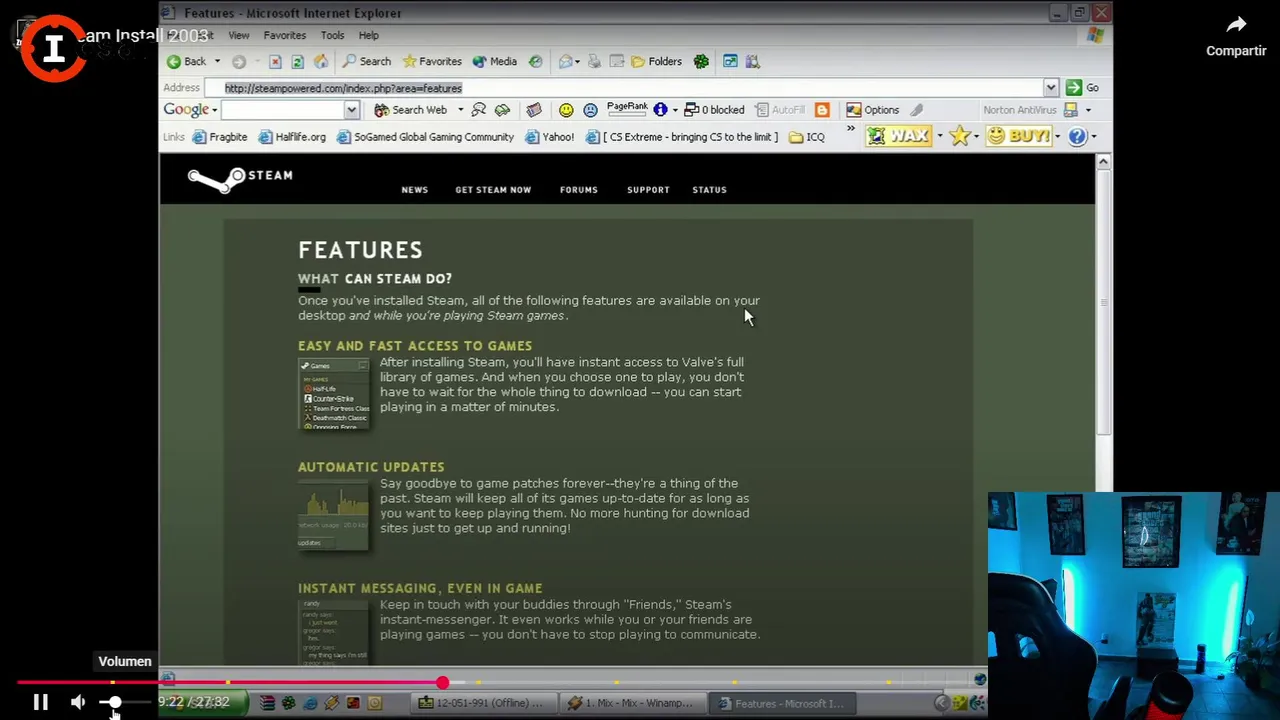Open the Halflife.org bookmark
The width and height of the screenshot is (1280, 720).
[x=291, y=137]
